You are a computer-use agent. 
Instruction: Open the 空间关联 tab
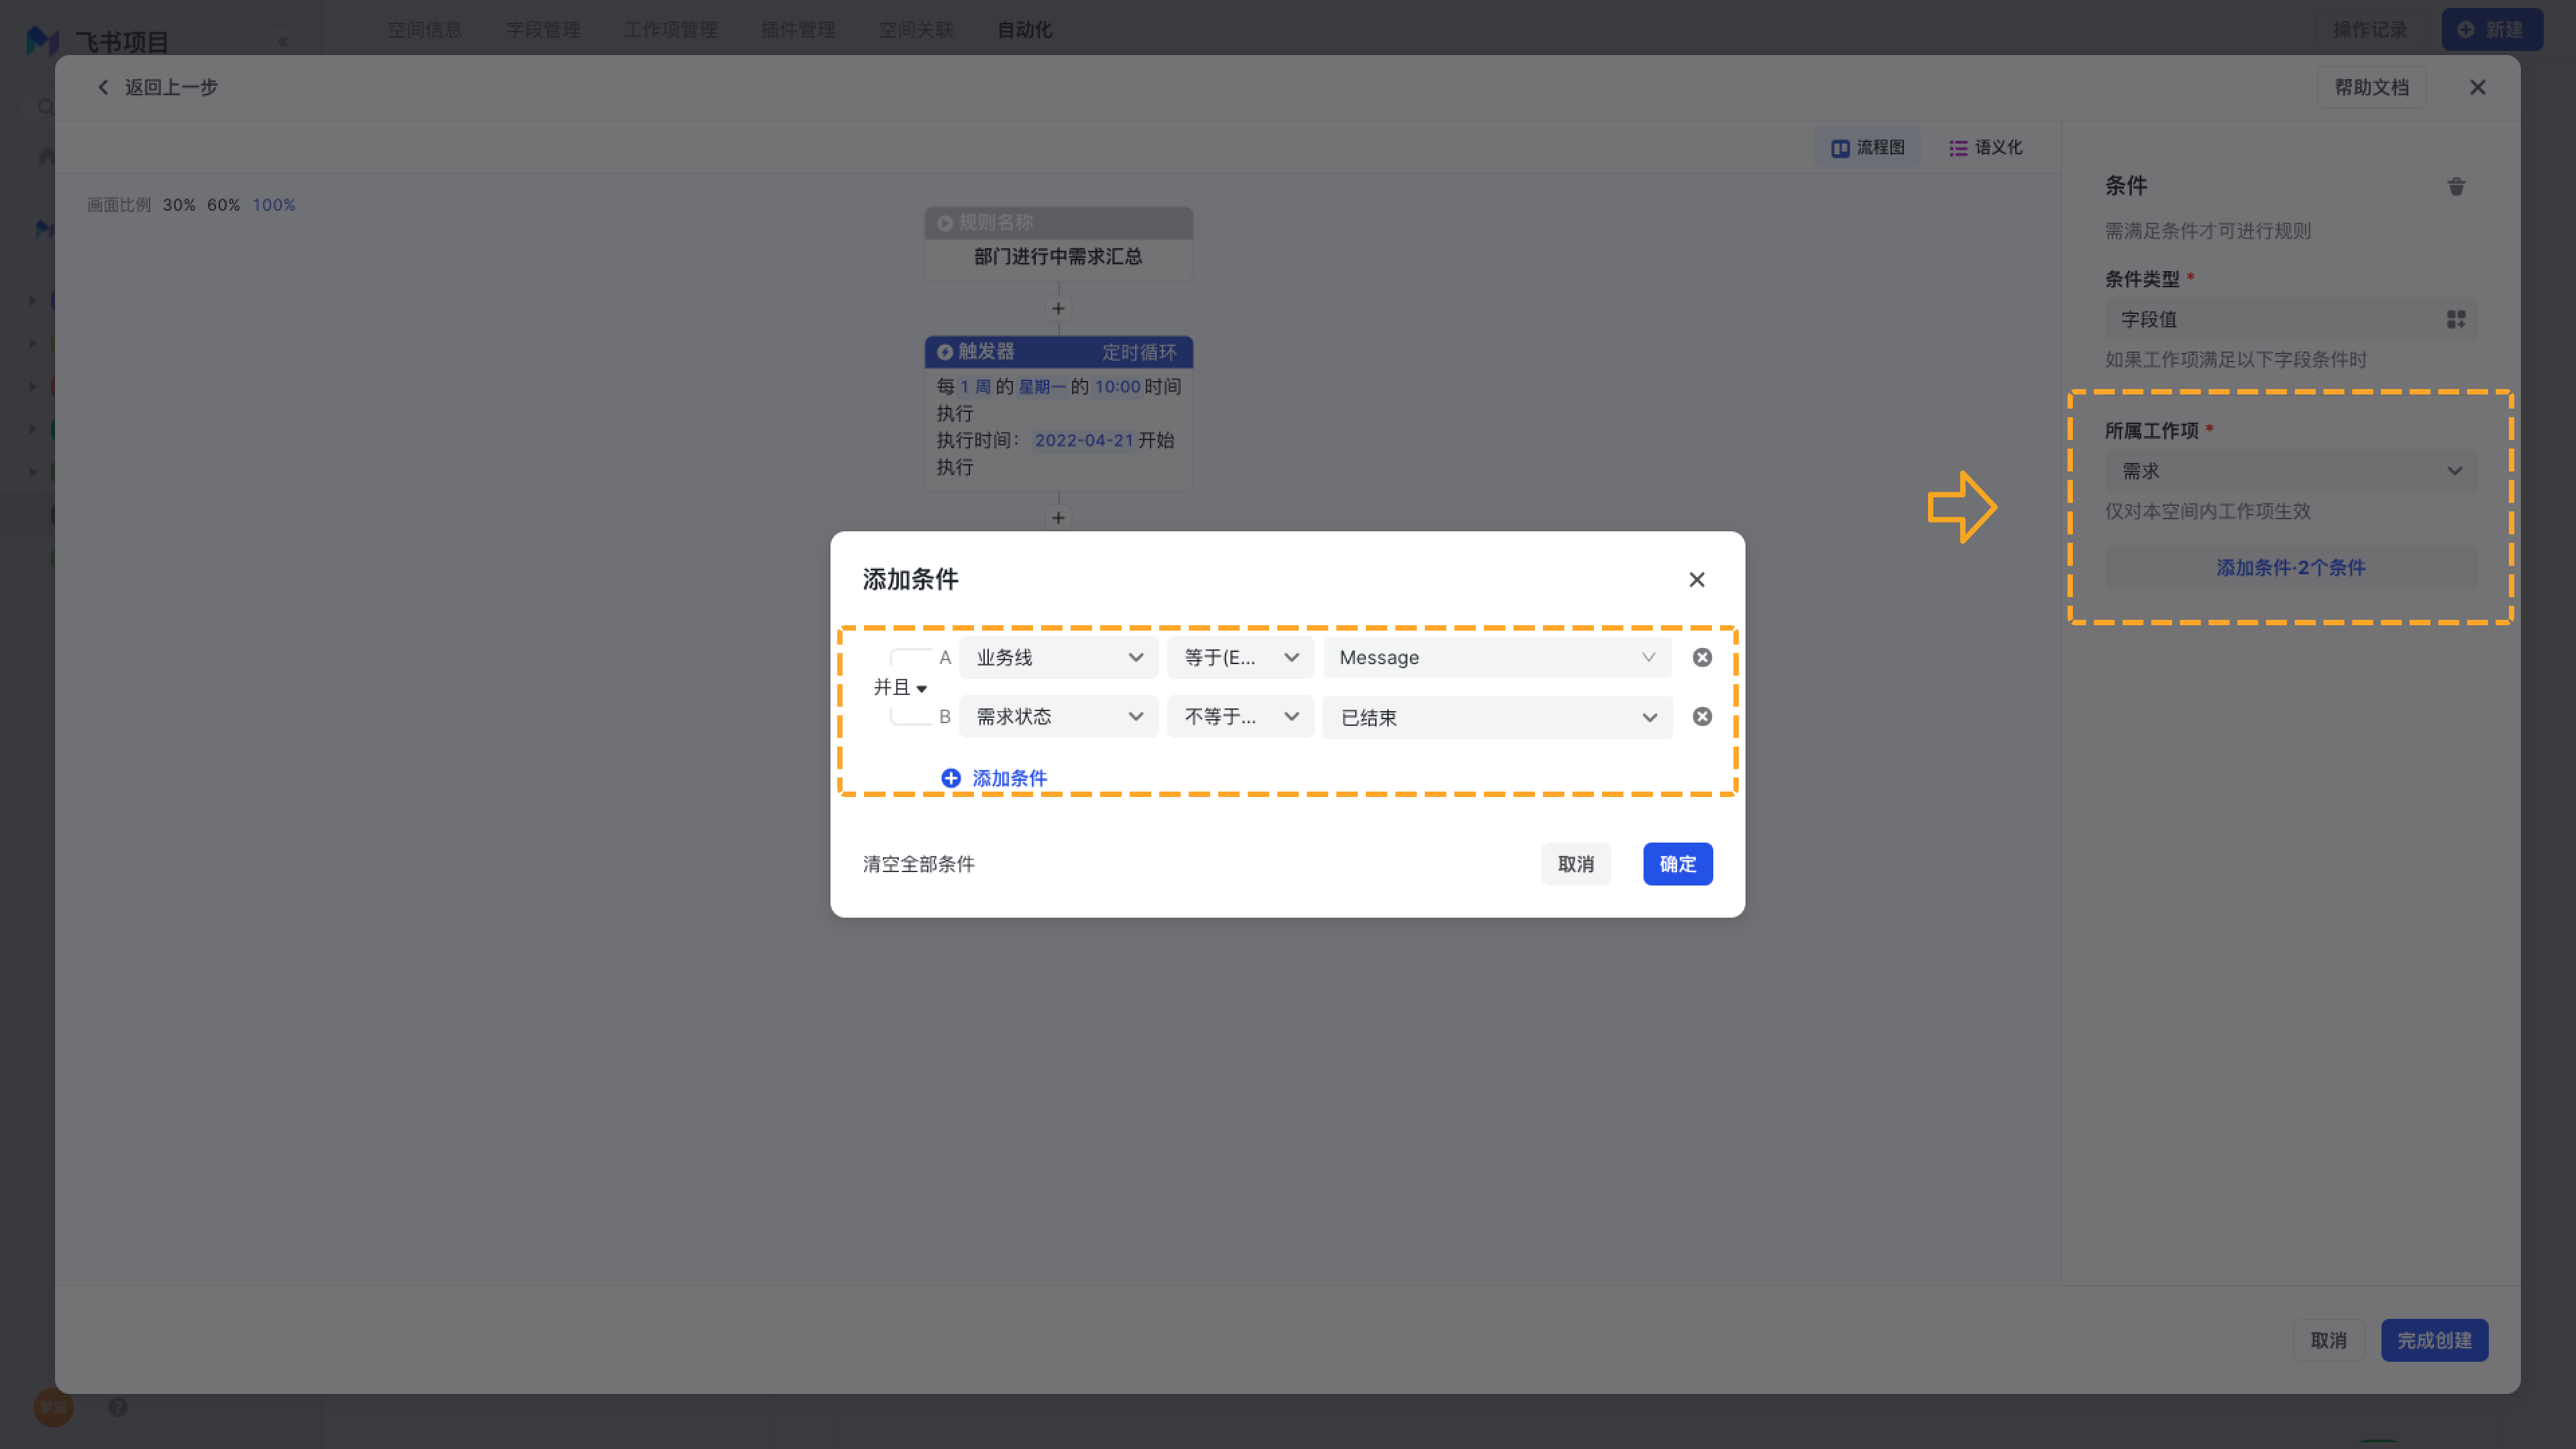(x=916, y=29)
